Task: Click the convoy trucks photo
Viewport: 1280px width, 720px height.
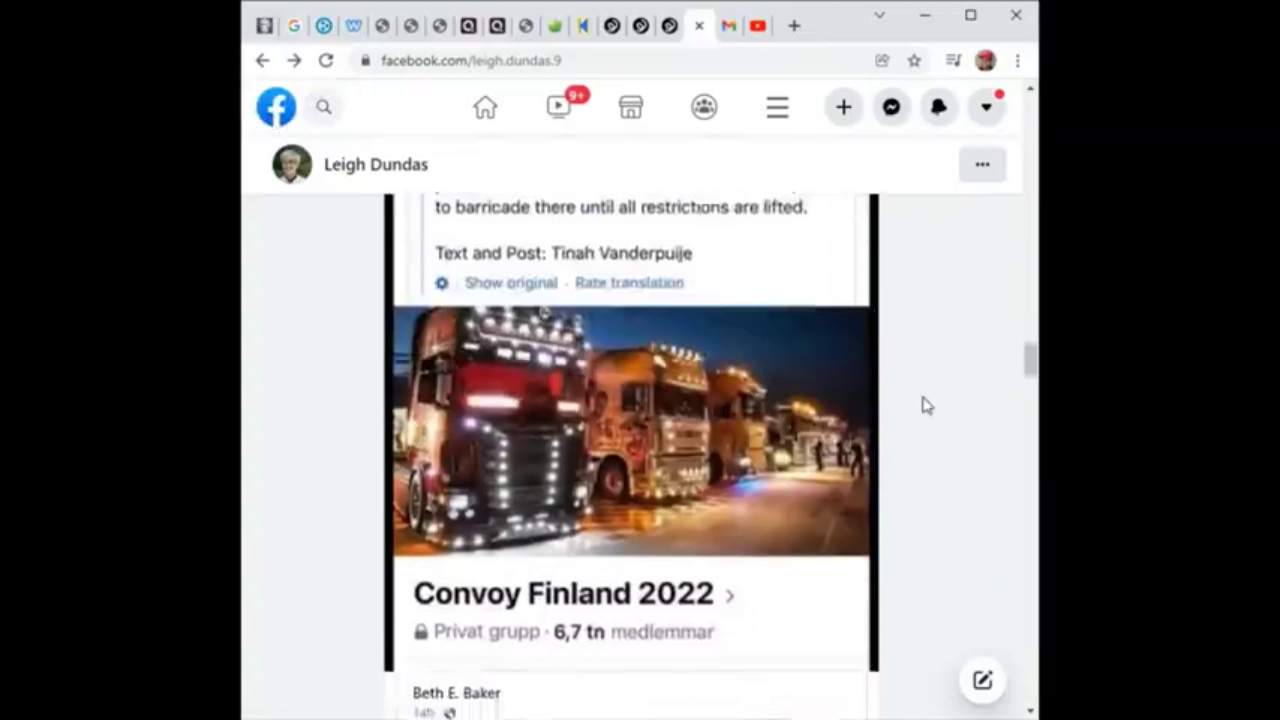Action: tap(631, 430)
